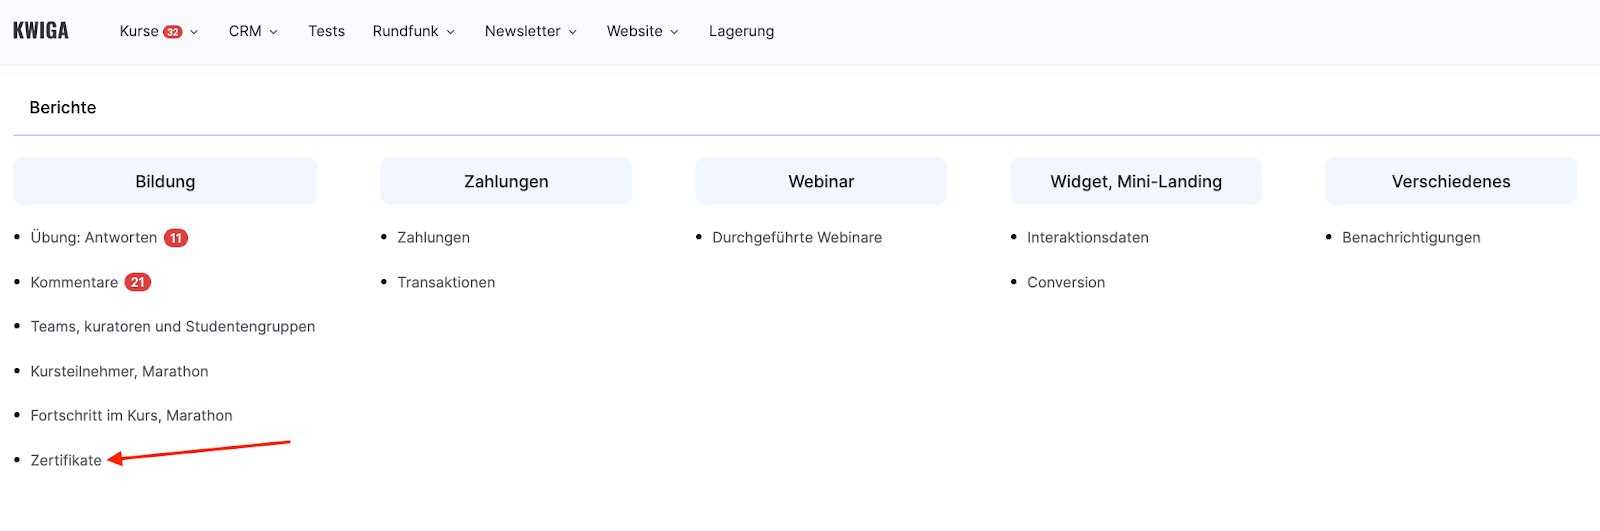Expand the Rundfunk dropdown
The image size is (1600, 531).
click(x=413, y=31)
